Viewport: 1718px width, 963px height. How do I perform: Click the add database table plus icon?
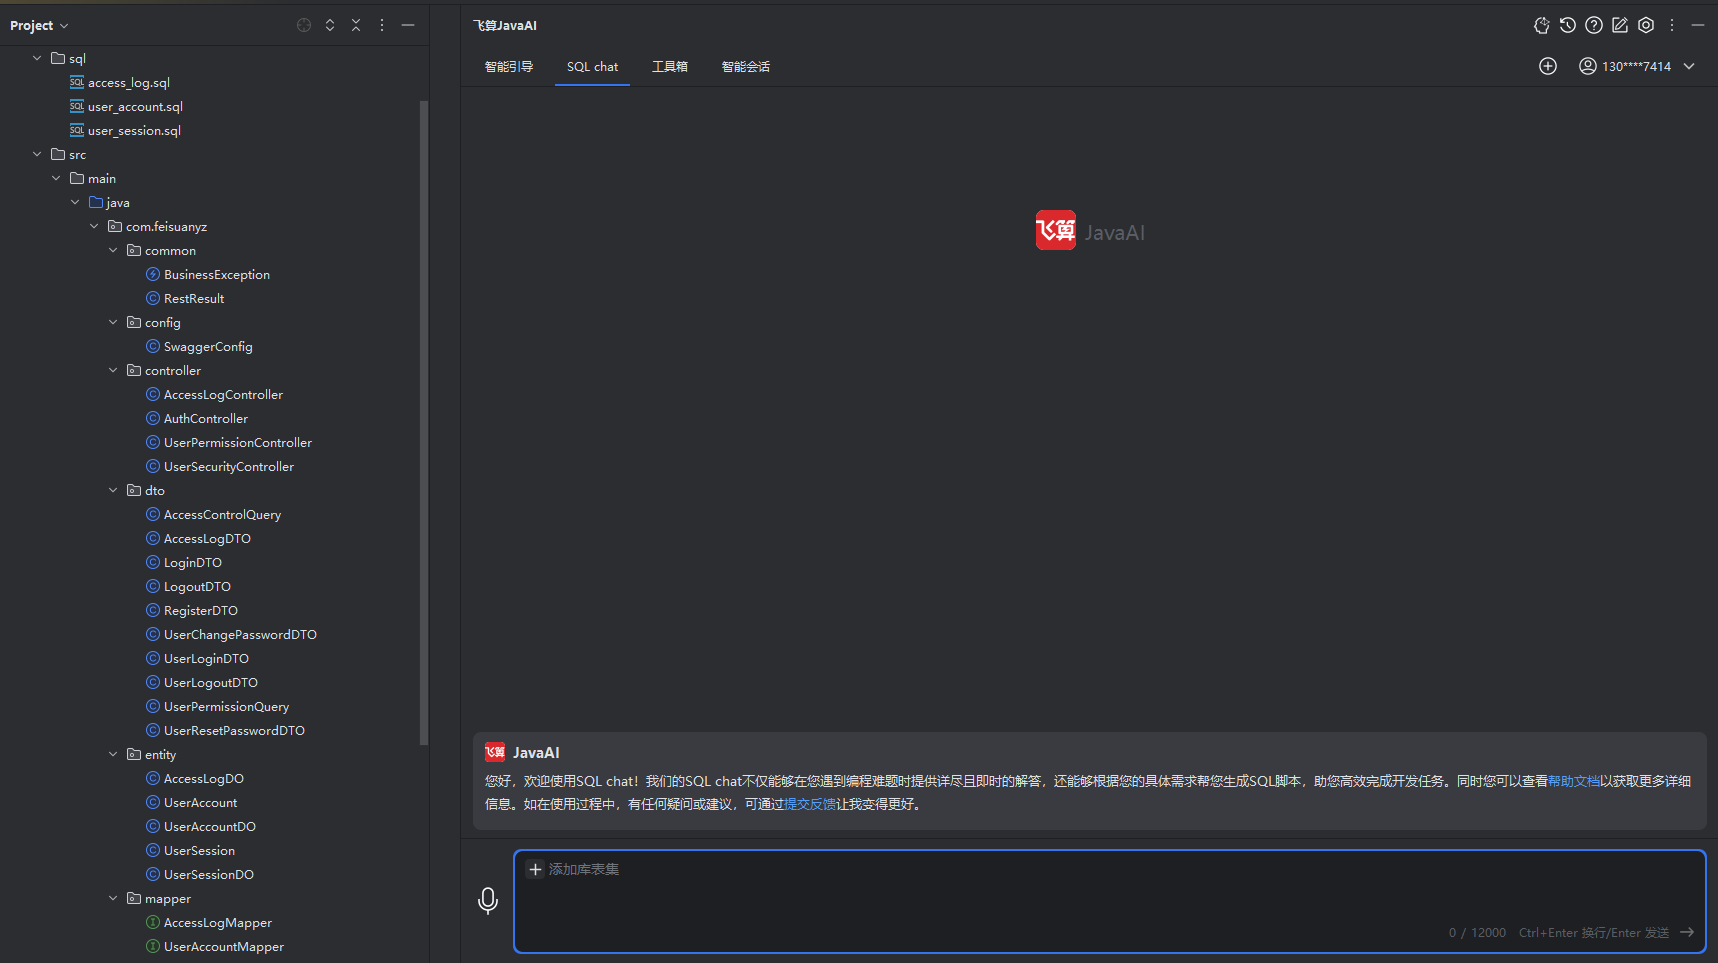tap(535, 869)
